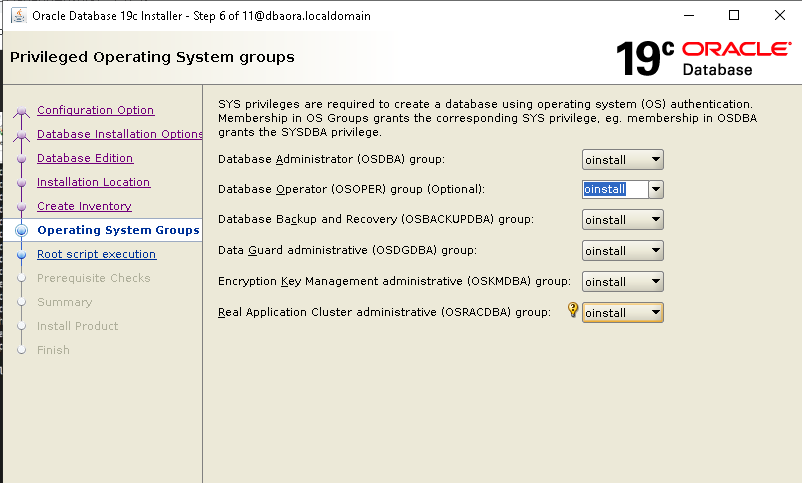Click the Operating System Groups step bullet

tap(21, 231)
